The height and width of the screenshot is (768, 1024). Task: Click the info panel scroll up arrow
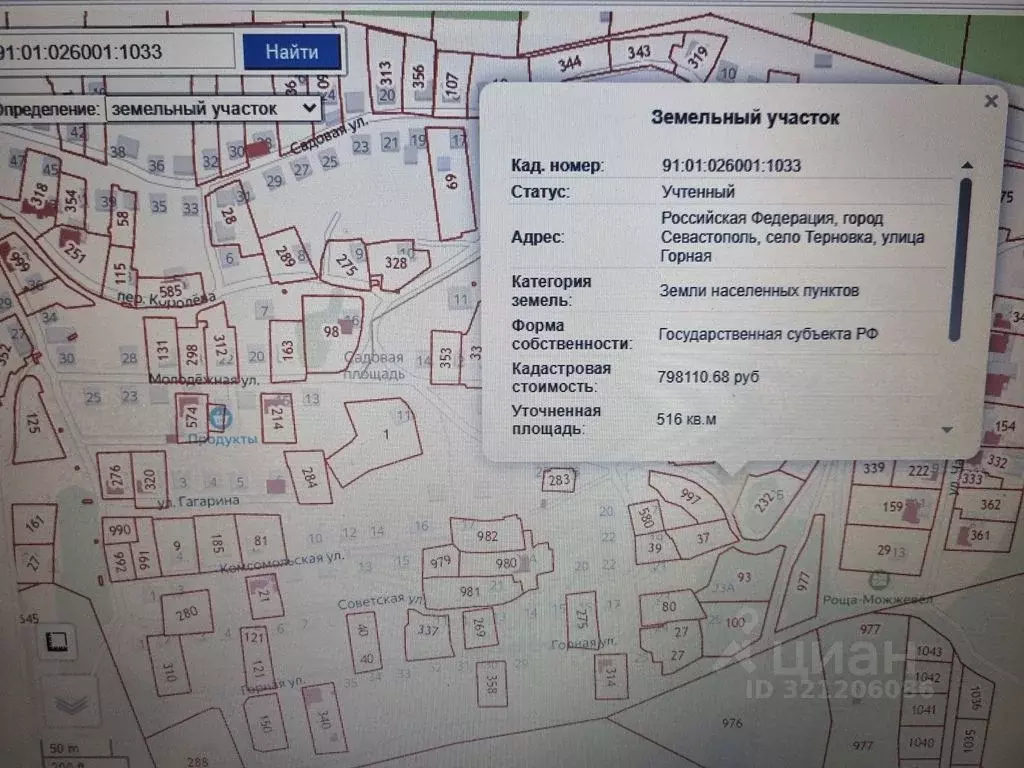coord(967,165)
